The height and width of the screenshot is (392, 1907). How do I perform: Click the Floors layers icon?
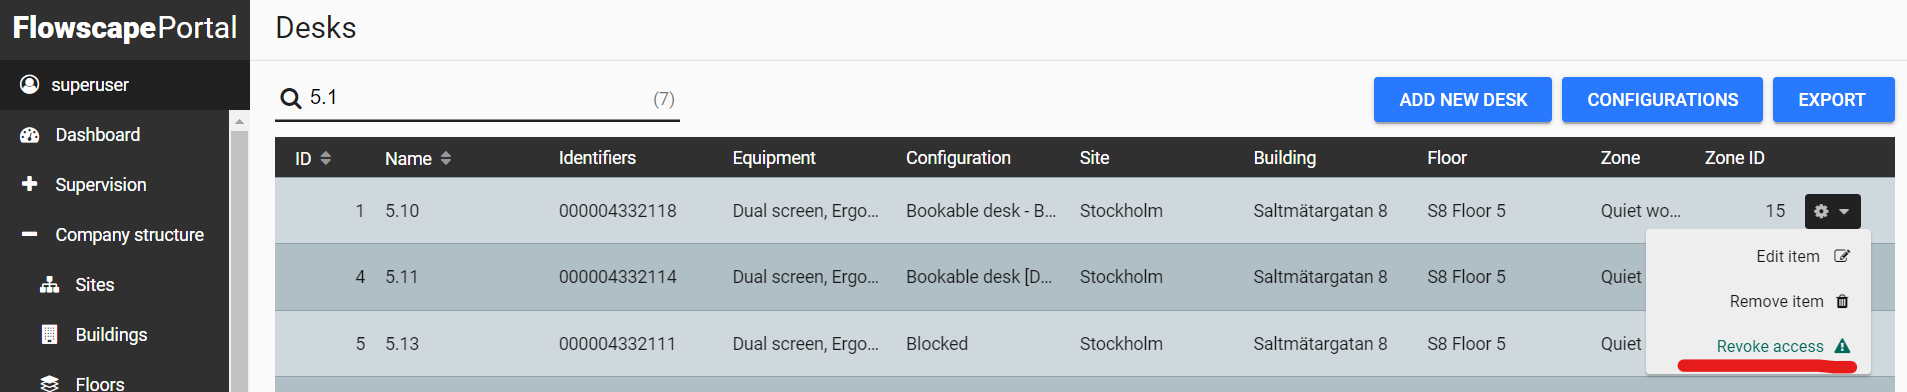[x=50, y=384]
